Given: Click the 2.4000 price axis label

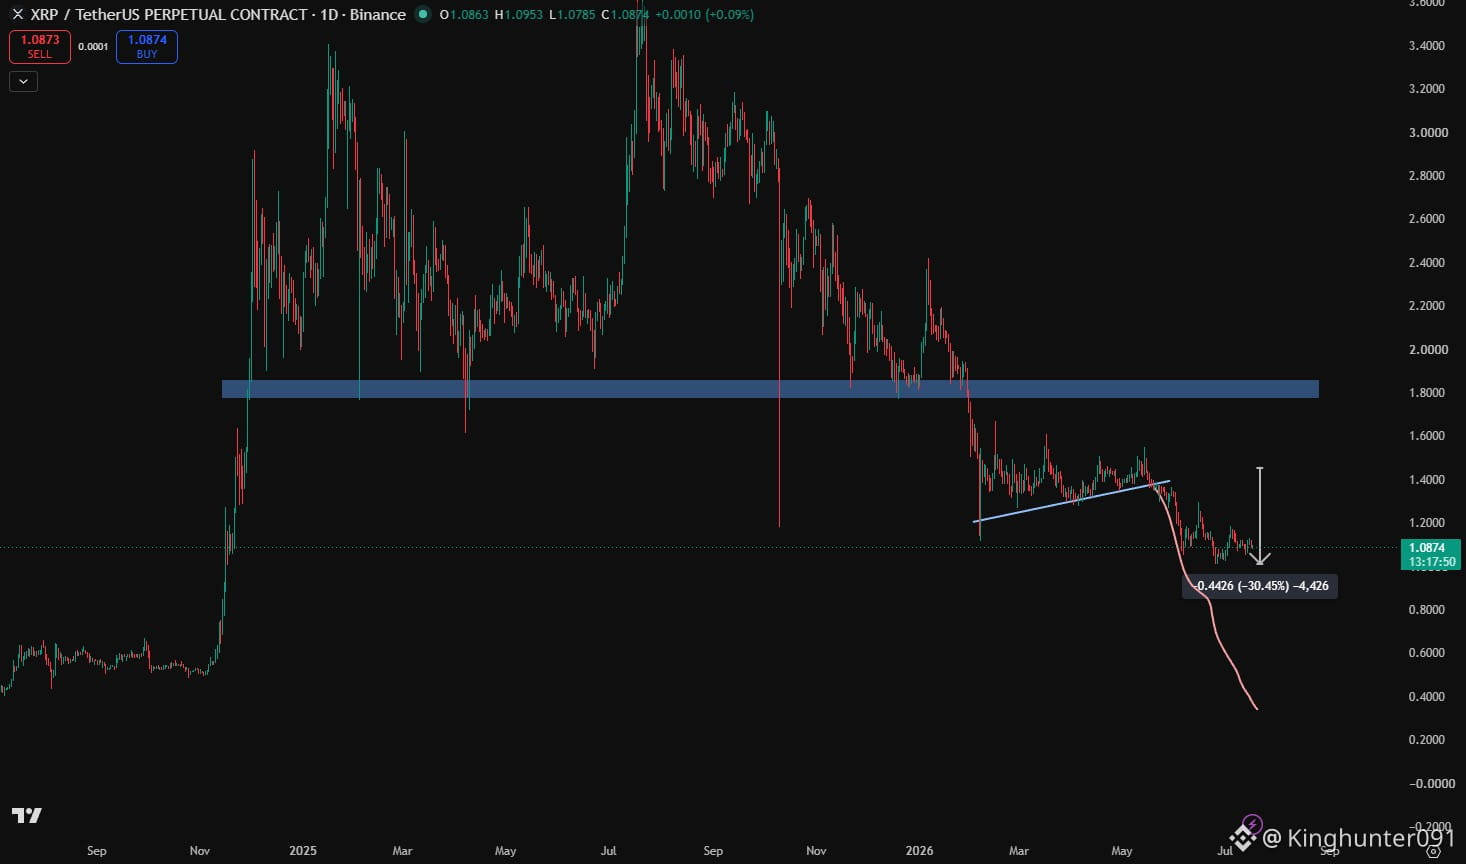Looking at the screenshot, I should point(1427,263).
